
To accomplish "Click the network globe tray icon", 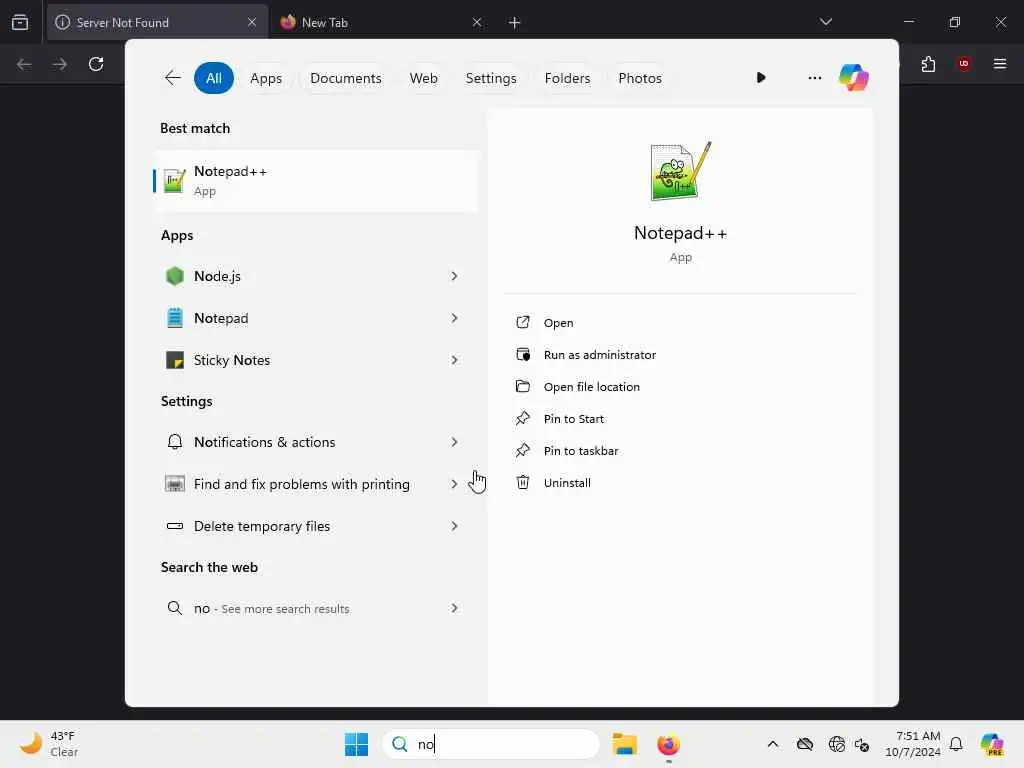I will (x=837, y=744).
